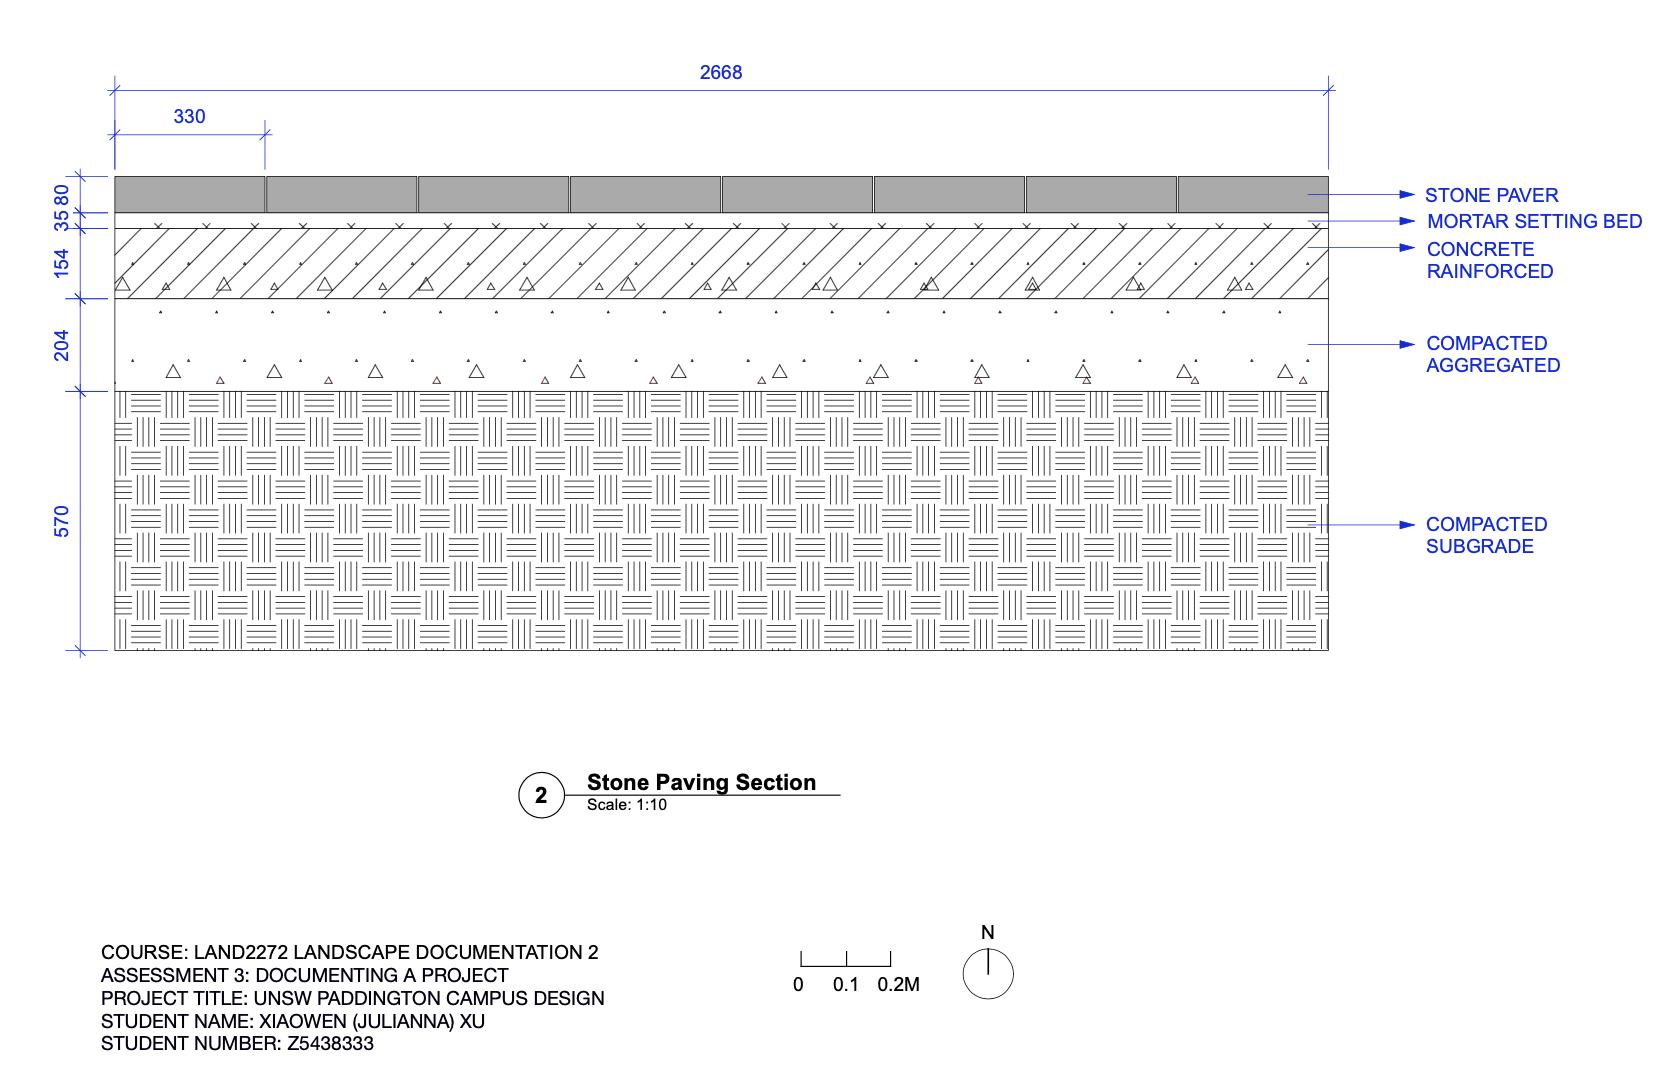Image resolution: width=1676 pixels, height=1088 pixels.
Task: Select the STONE PAVER label
Action: click(1491, 195)
